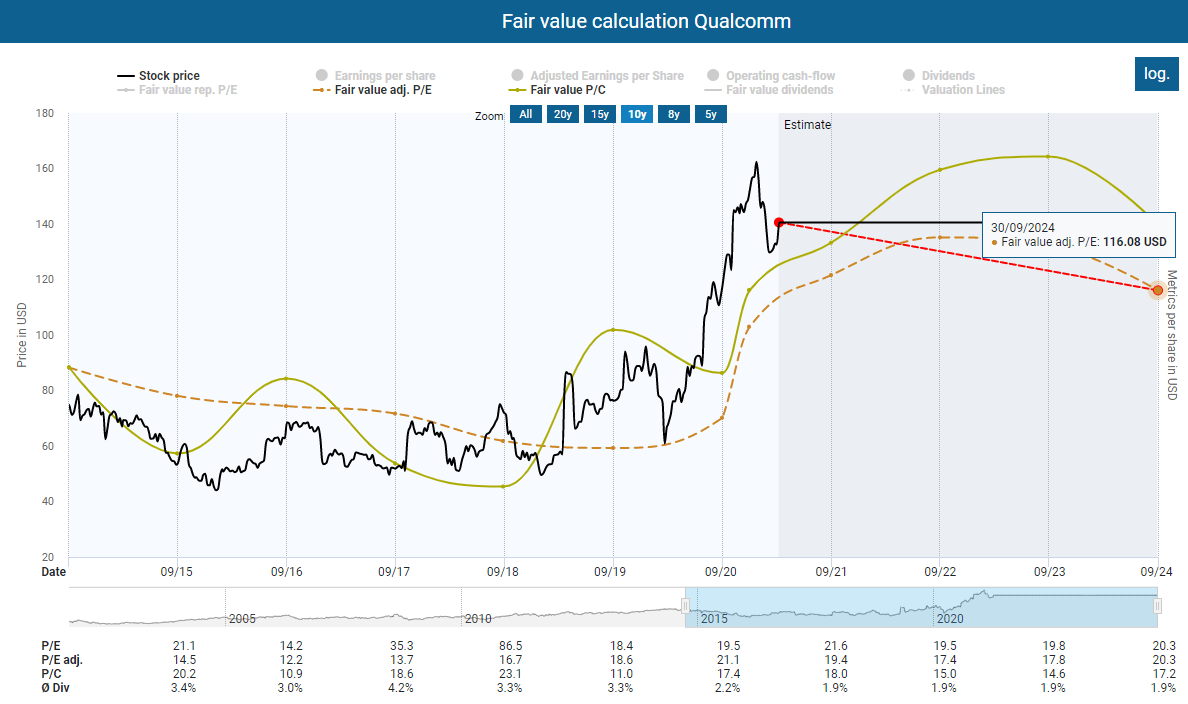The width and height of the screenshot is (1188, 704).
Task: Click the P/E adj. row label
Action: [x=62, y=660]
